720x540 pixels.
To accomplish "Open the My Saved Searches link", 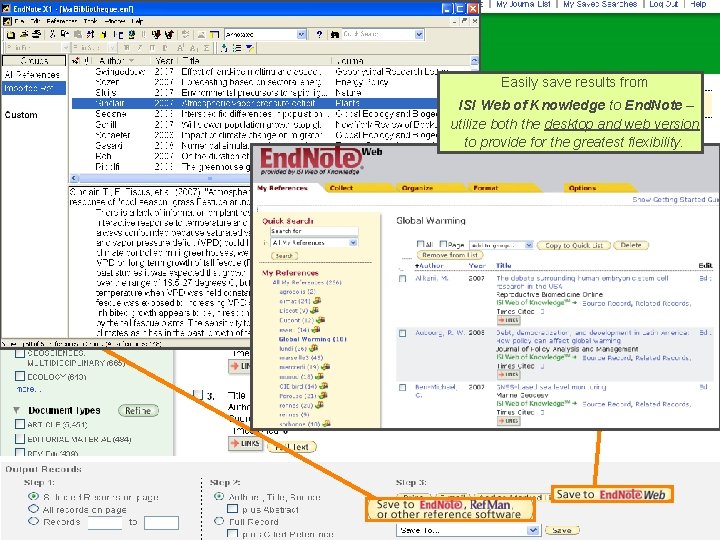I will click(600, 4).
